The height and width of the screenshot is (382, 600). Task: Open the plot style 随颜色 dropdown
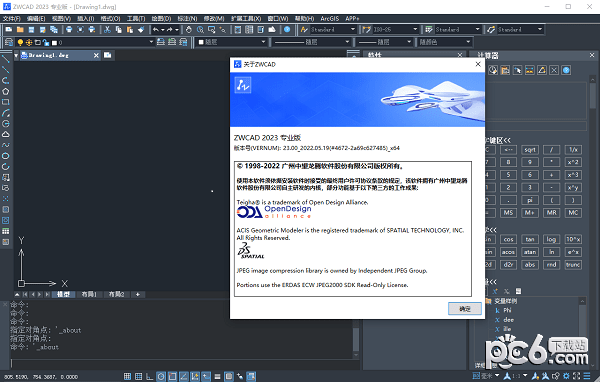pos(468,42)
